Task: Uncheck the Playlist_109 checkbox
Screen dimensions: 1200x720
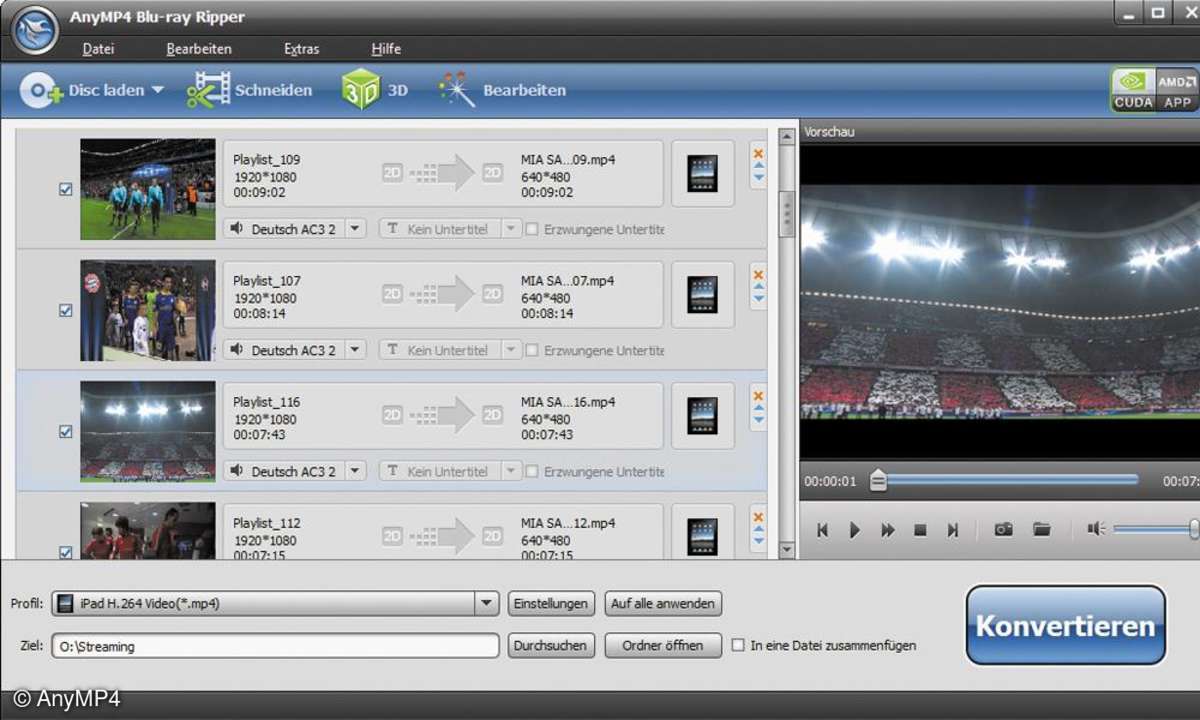Action: (66, 189)
